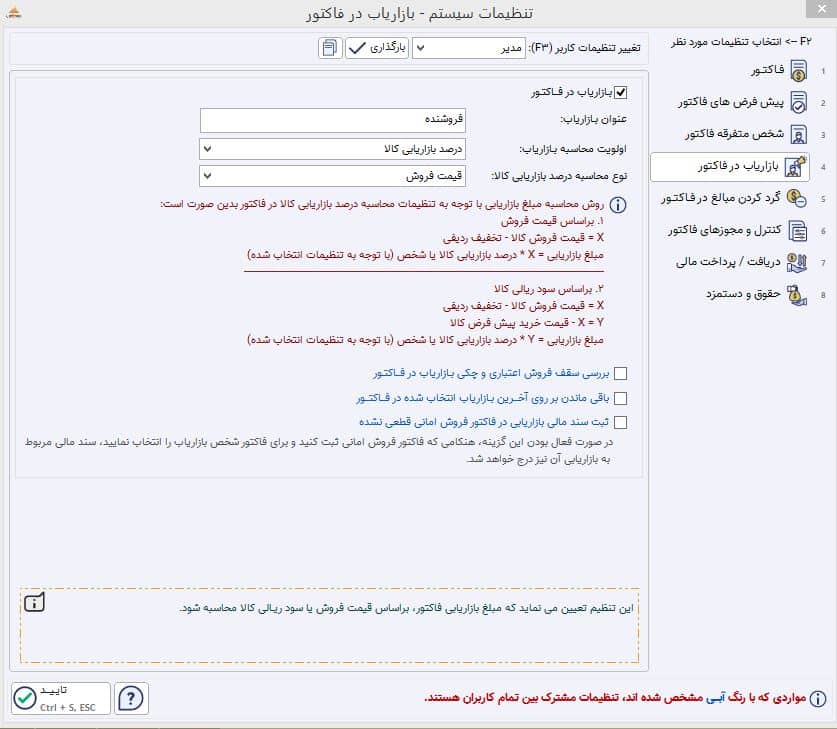The height and width of the screenshot is (729, 837).
Task: Select بازاریاب در فاکتور sidebar tab
Action: click(729, 167)
